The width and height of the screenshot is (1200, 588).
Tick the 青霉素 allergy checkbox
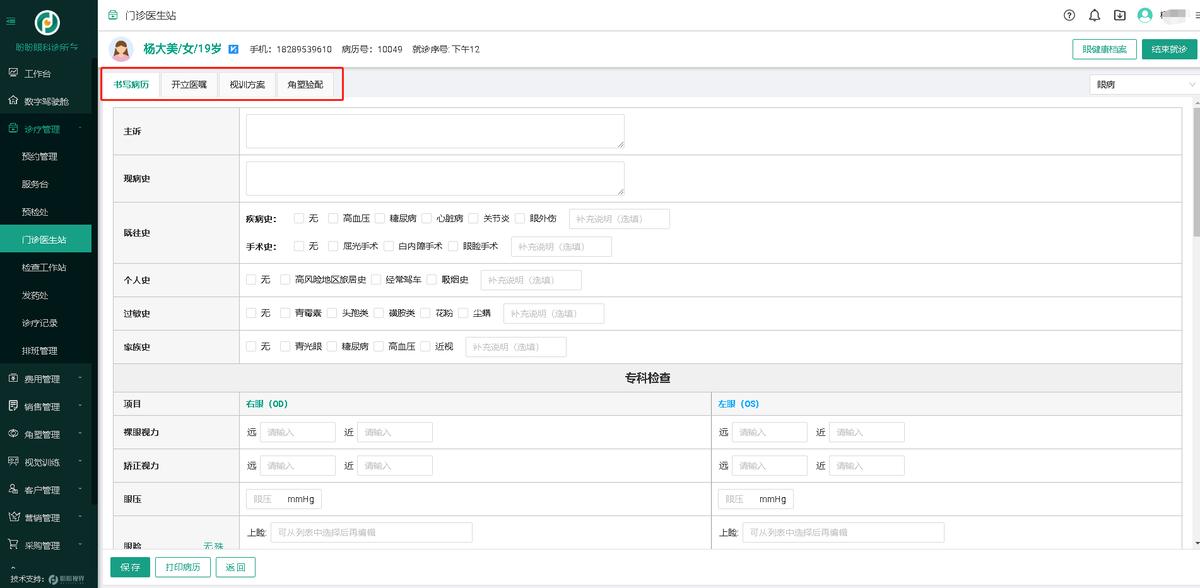(285, 313)
